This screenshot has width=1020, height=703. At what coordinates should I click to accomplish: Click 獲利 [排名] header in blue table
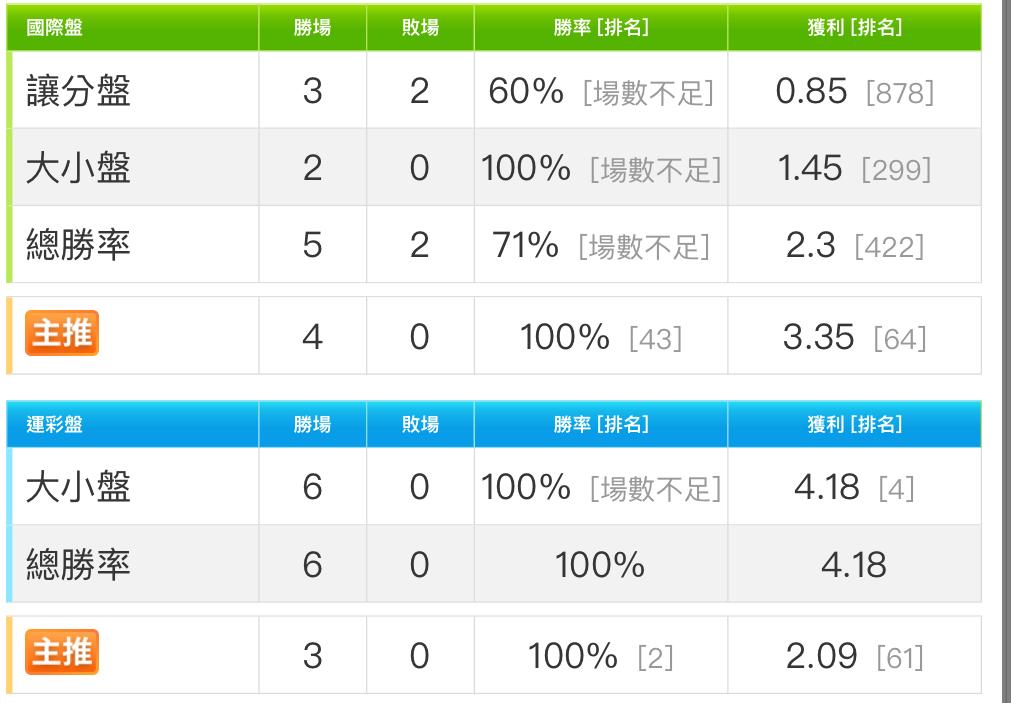pyautogui.click(x=854, y=425)
